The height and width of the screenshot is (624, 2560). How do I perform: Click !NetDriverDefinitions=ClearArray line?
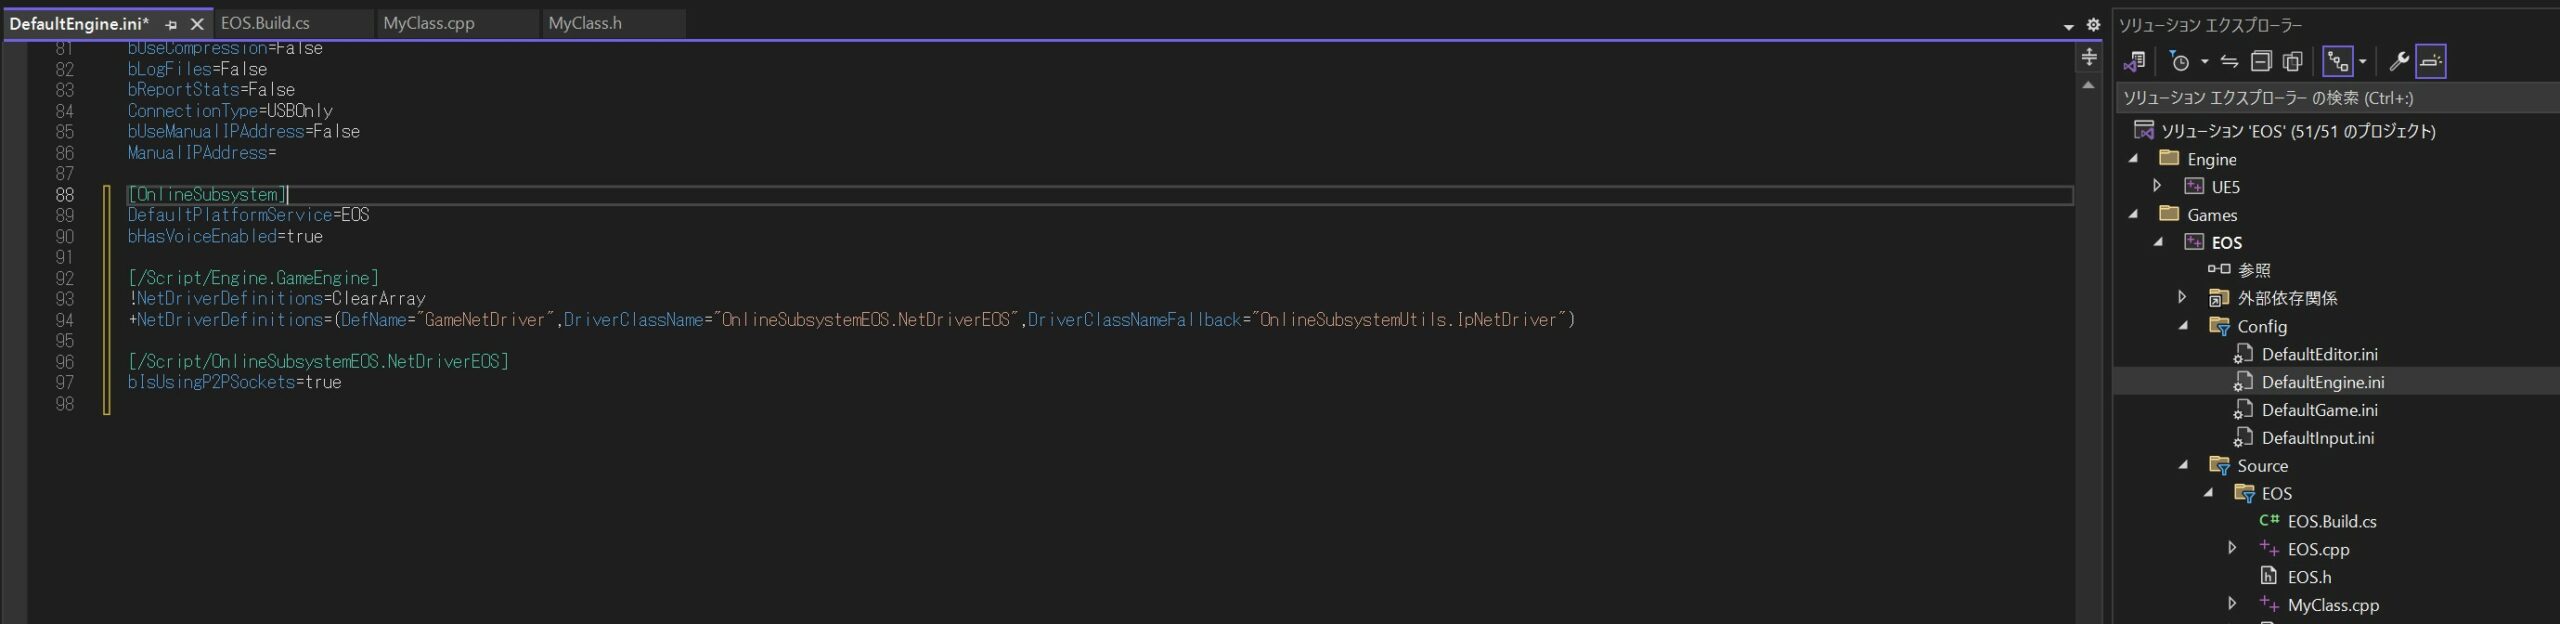276,299
